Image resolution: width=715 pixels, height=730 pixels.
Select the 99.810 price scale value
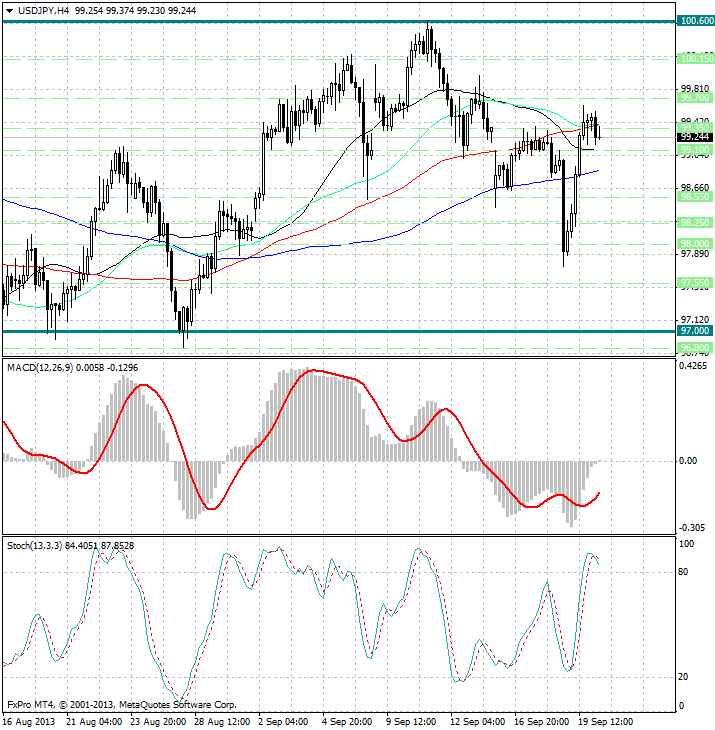pos(695,89)
